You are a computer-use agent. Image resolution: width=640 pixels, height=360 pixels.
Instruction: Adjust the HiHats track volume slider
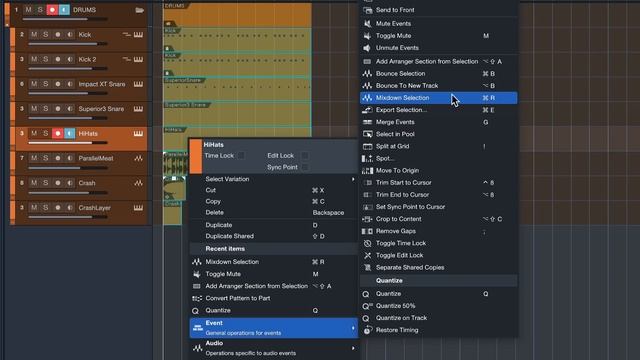(67, 143)
